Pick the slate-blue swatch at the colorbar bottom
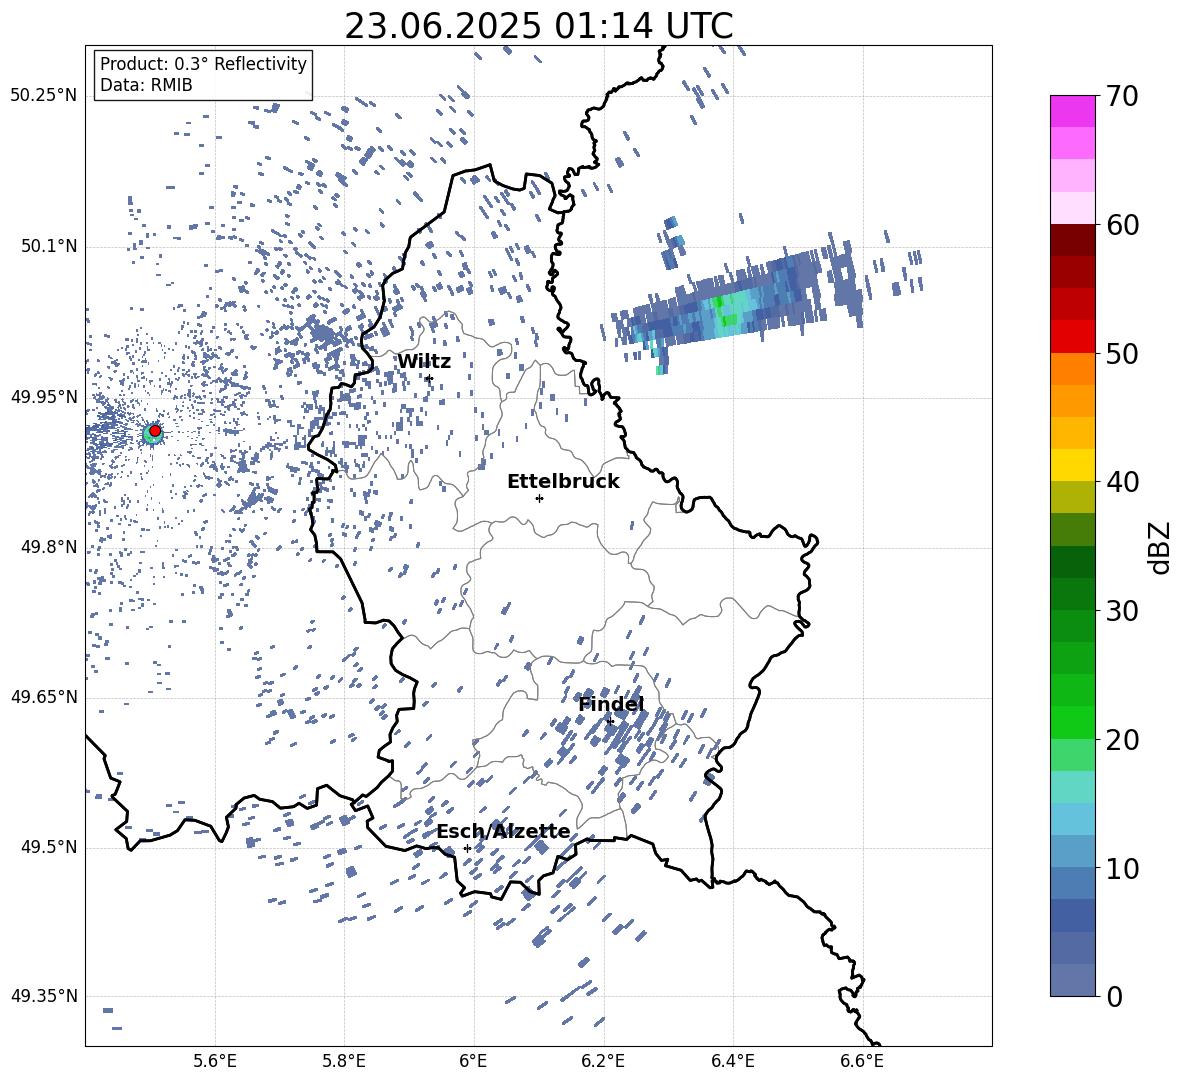This screenshot has height=1081, width=1184. click(x=1072, y=980)
